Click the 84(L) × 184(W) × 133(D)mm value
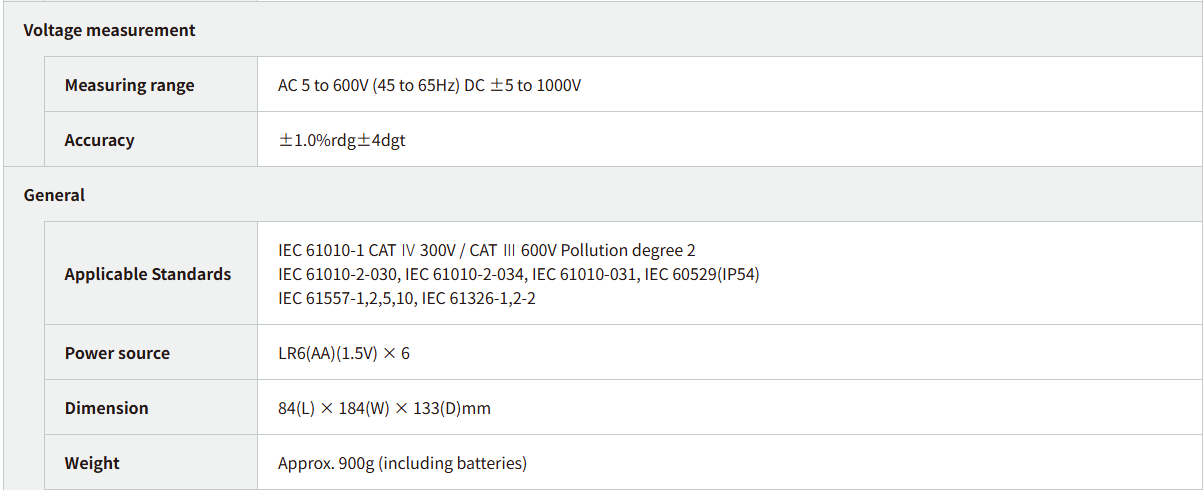 384,408
